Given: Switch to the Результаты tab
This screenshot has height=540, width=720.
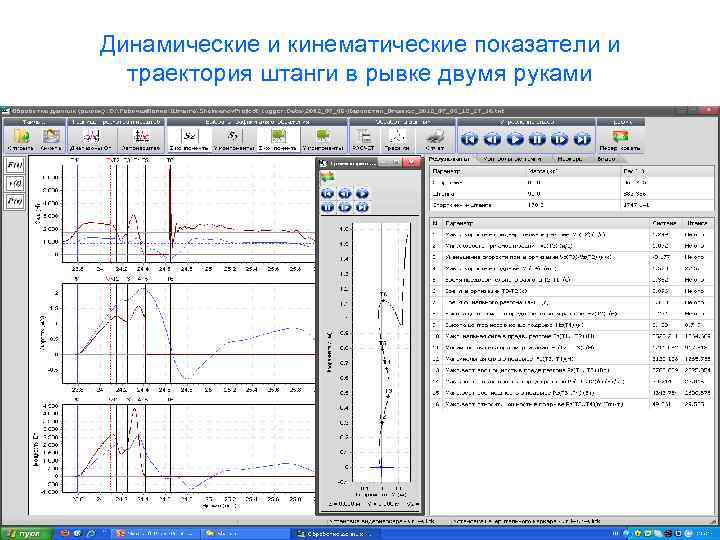Looking at the screenshot, I should [x=450, y=159].
